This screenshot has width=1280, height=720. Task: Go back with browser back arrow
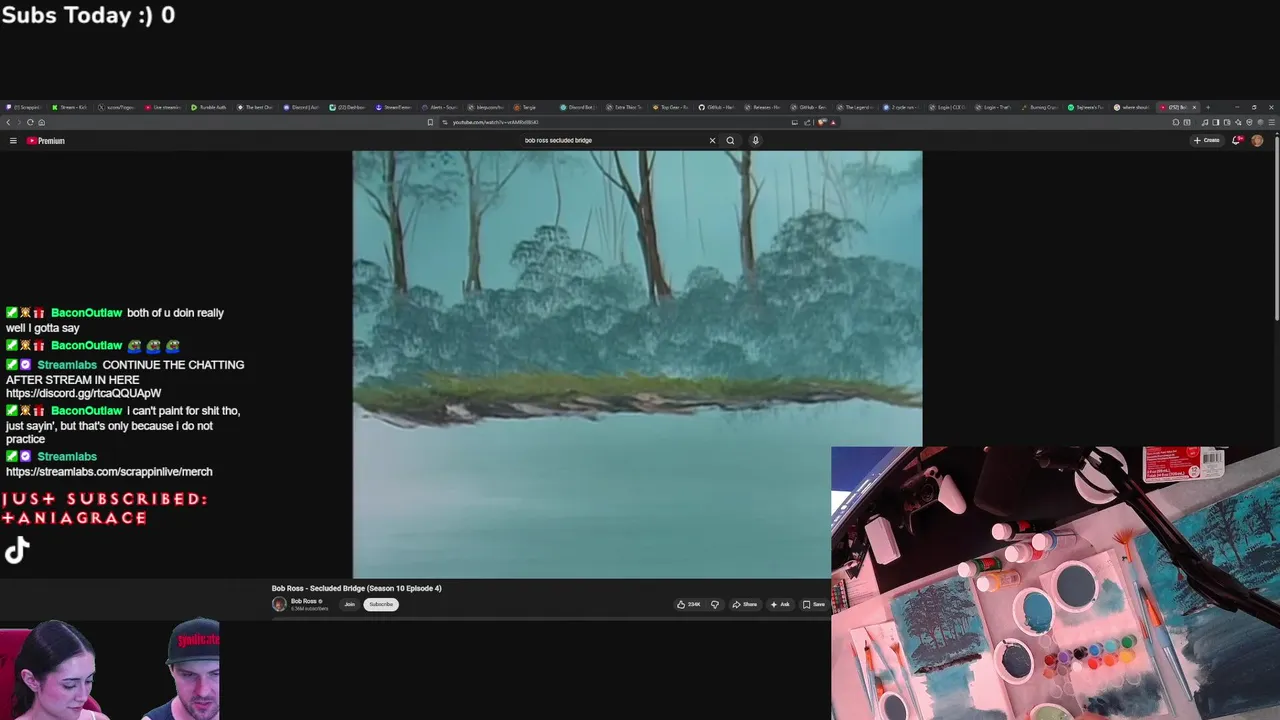pyautogui.click(x=8, y=122)
